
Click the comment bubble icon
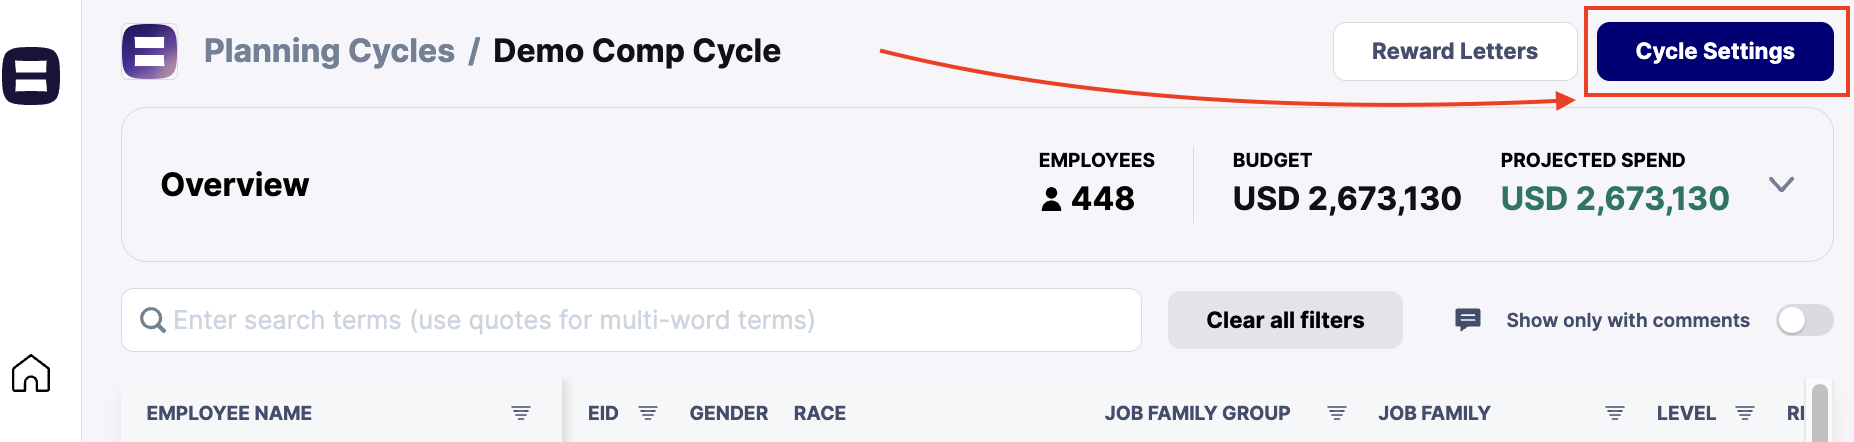(1468, 320)
